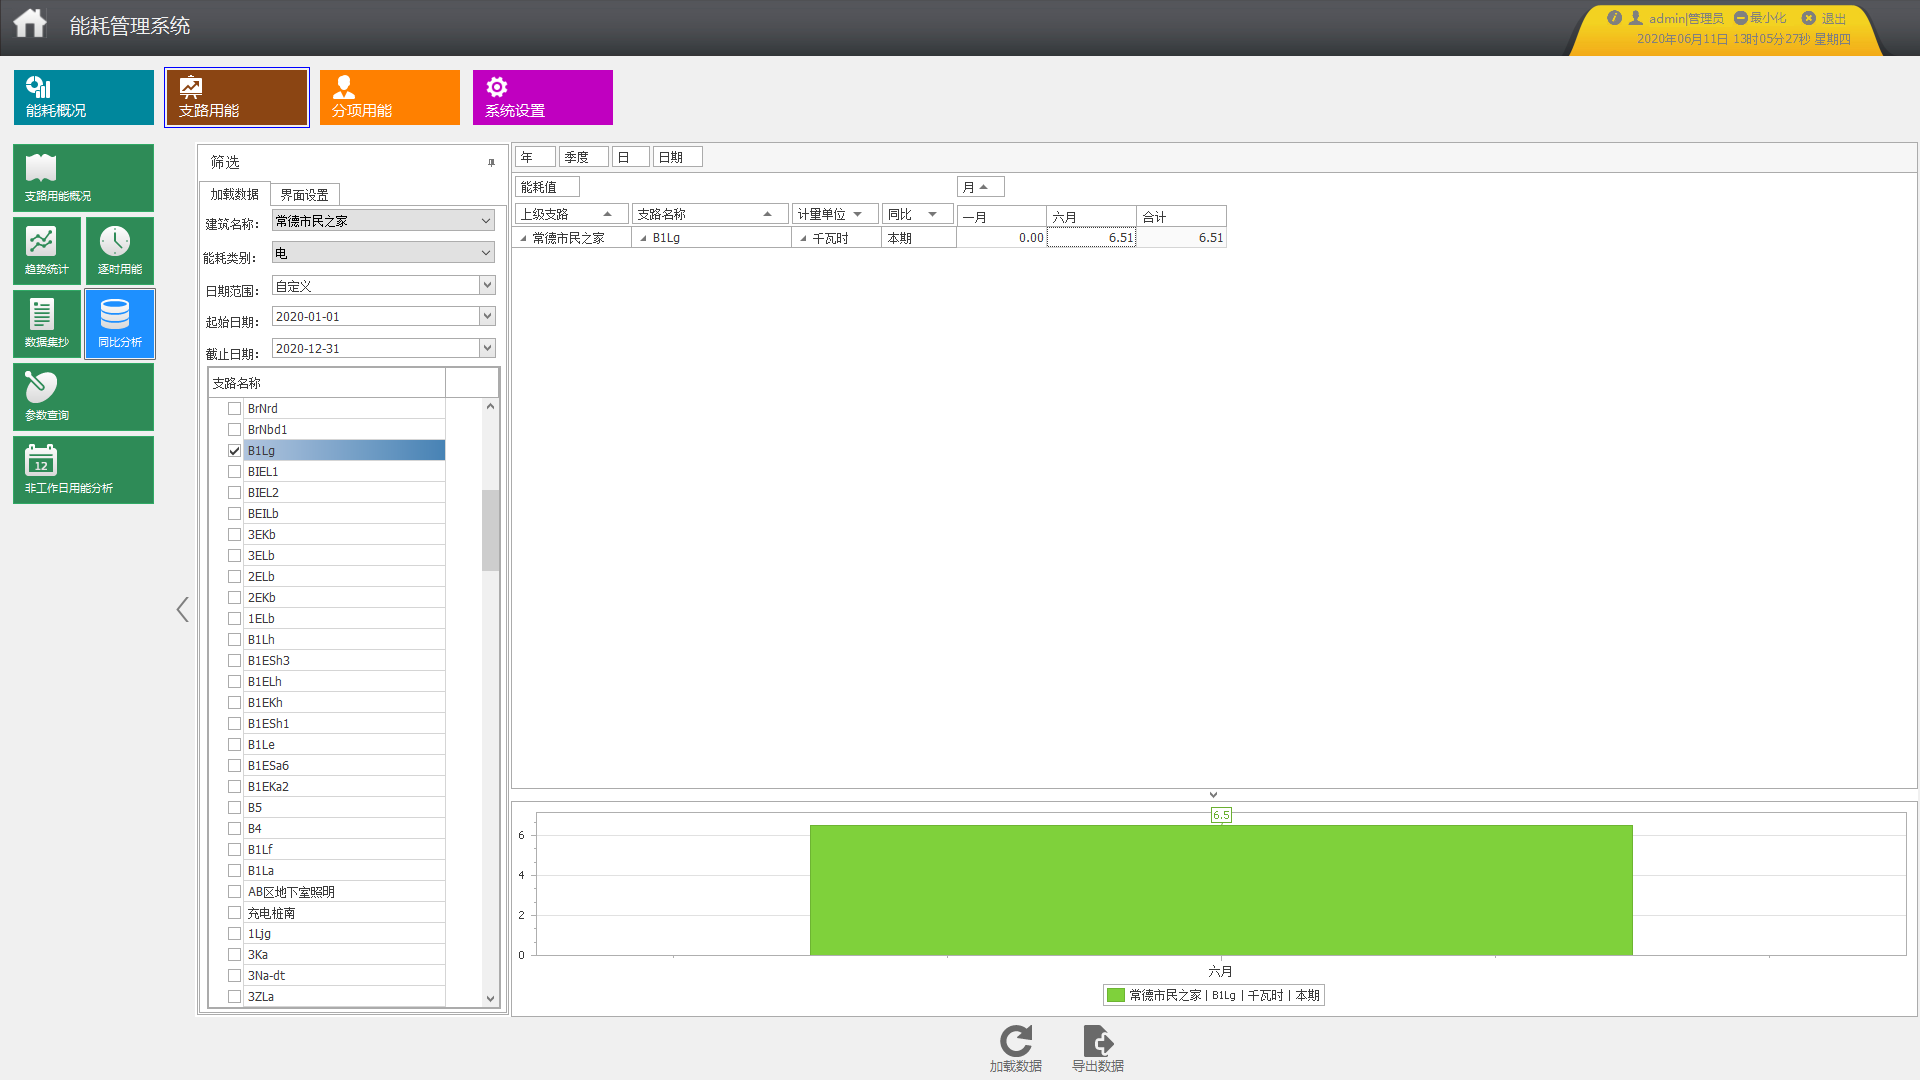Click the 加载数据 reload icon at bottom

(1015, 1042)
